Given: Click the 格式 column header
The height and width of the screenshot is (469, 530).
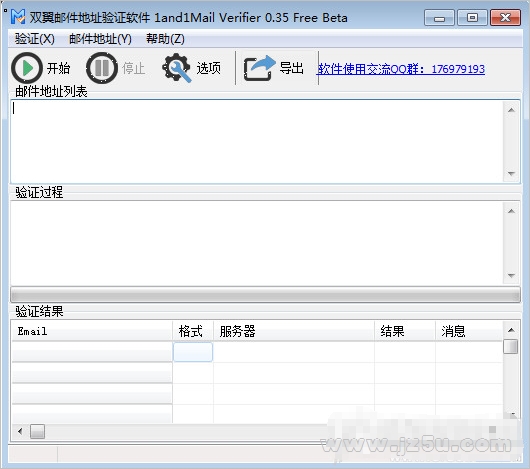Looking at the screenshot, I should [x=193, y=331].
